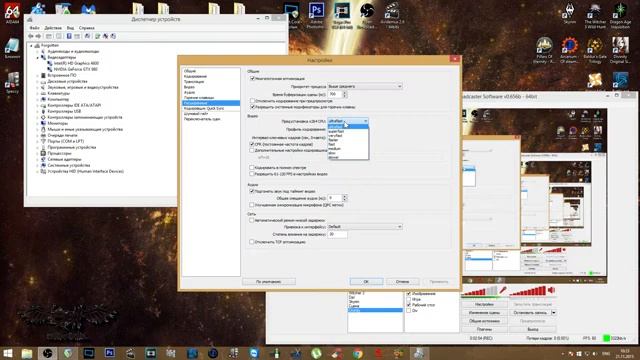Enable encode in full range checkbox

point(252,168)
